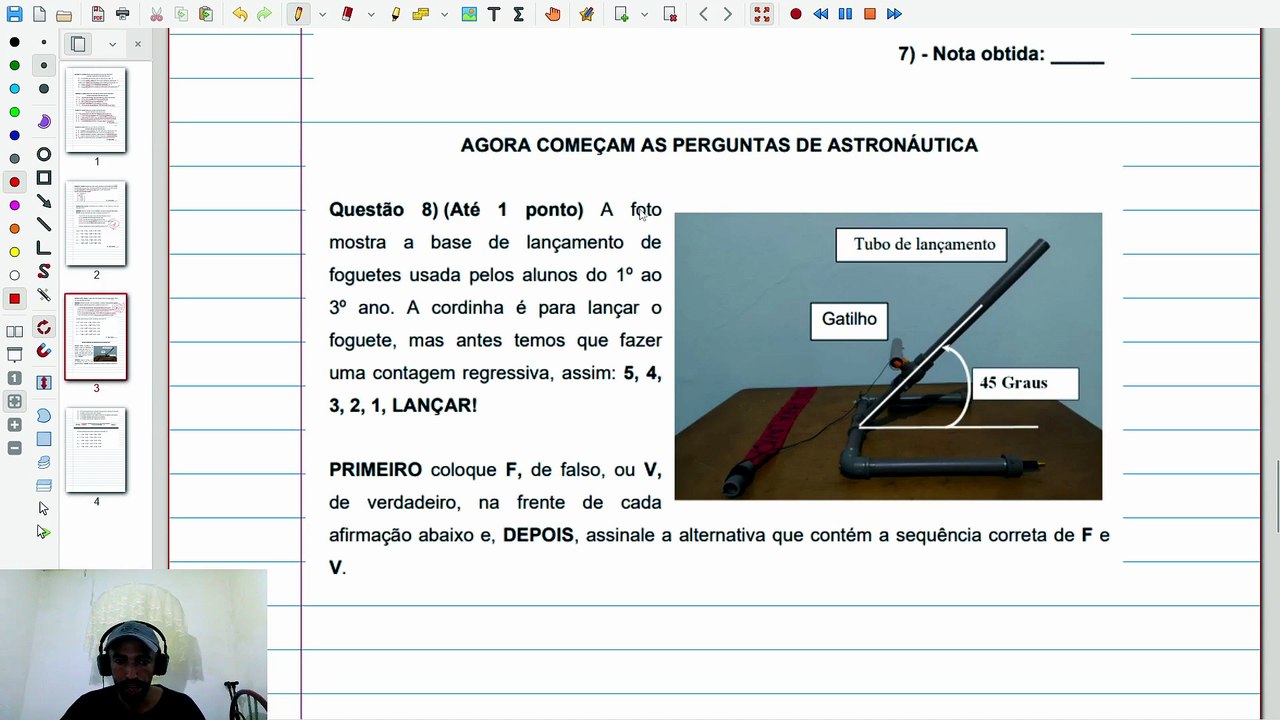Image resolution: width=1280 pixels, height=720 pixels.
Task: Activate the default tool star icon
Action: [x=587, y=14]
